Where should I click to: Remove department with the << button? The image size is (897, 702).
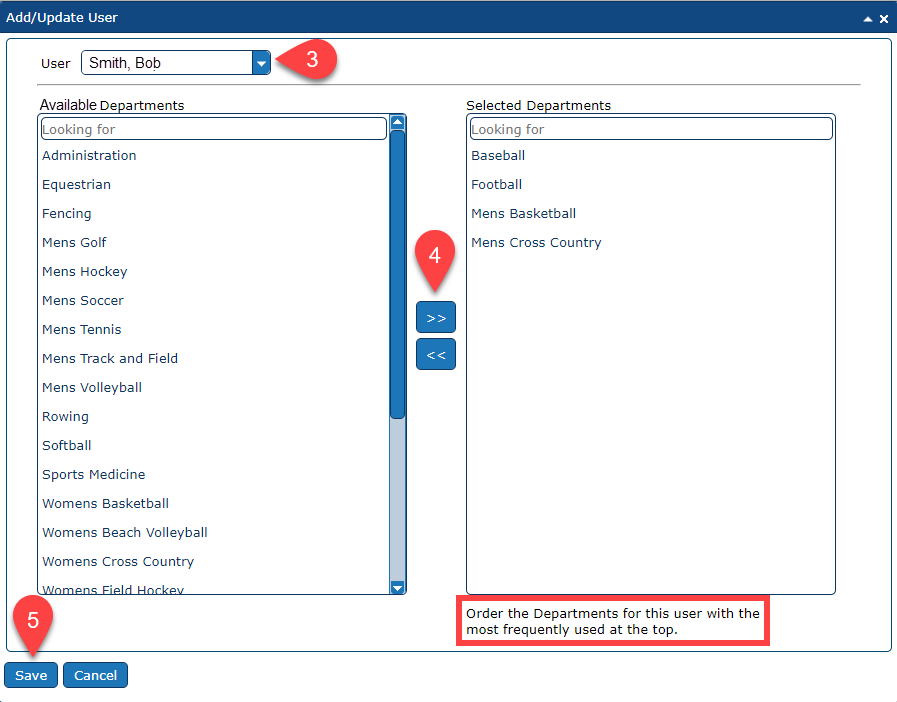click(436, 355)
